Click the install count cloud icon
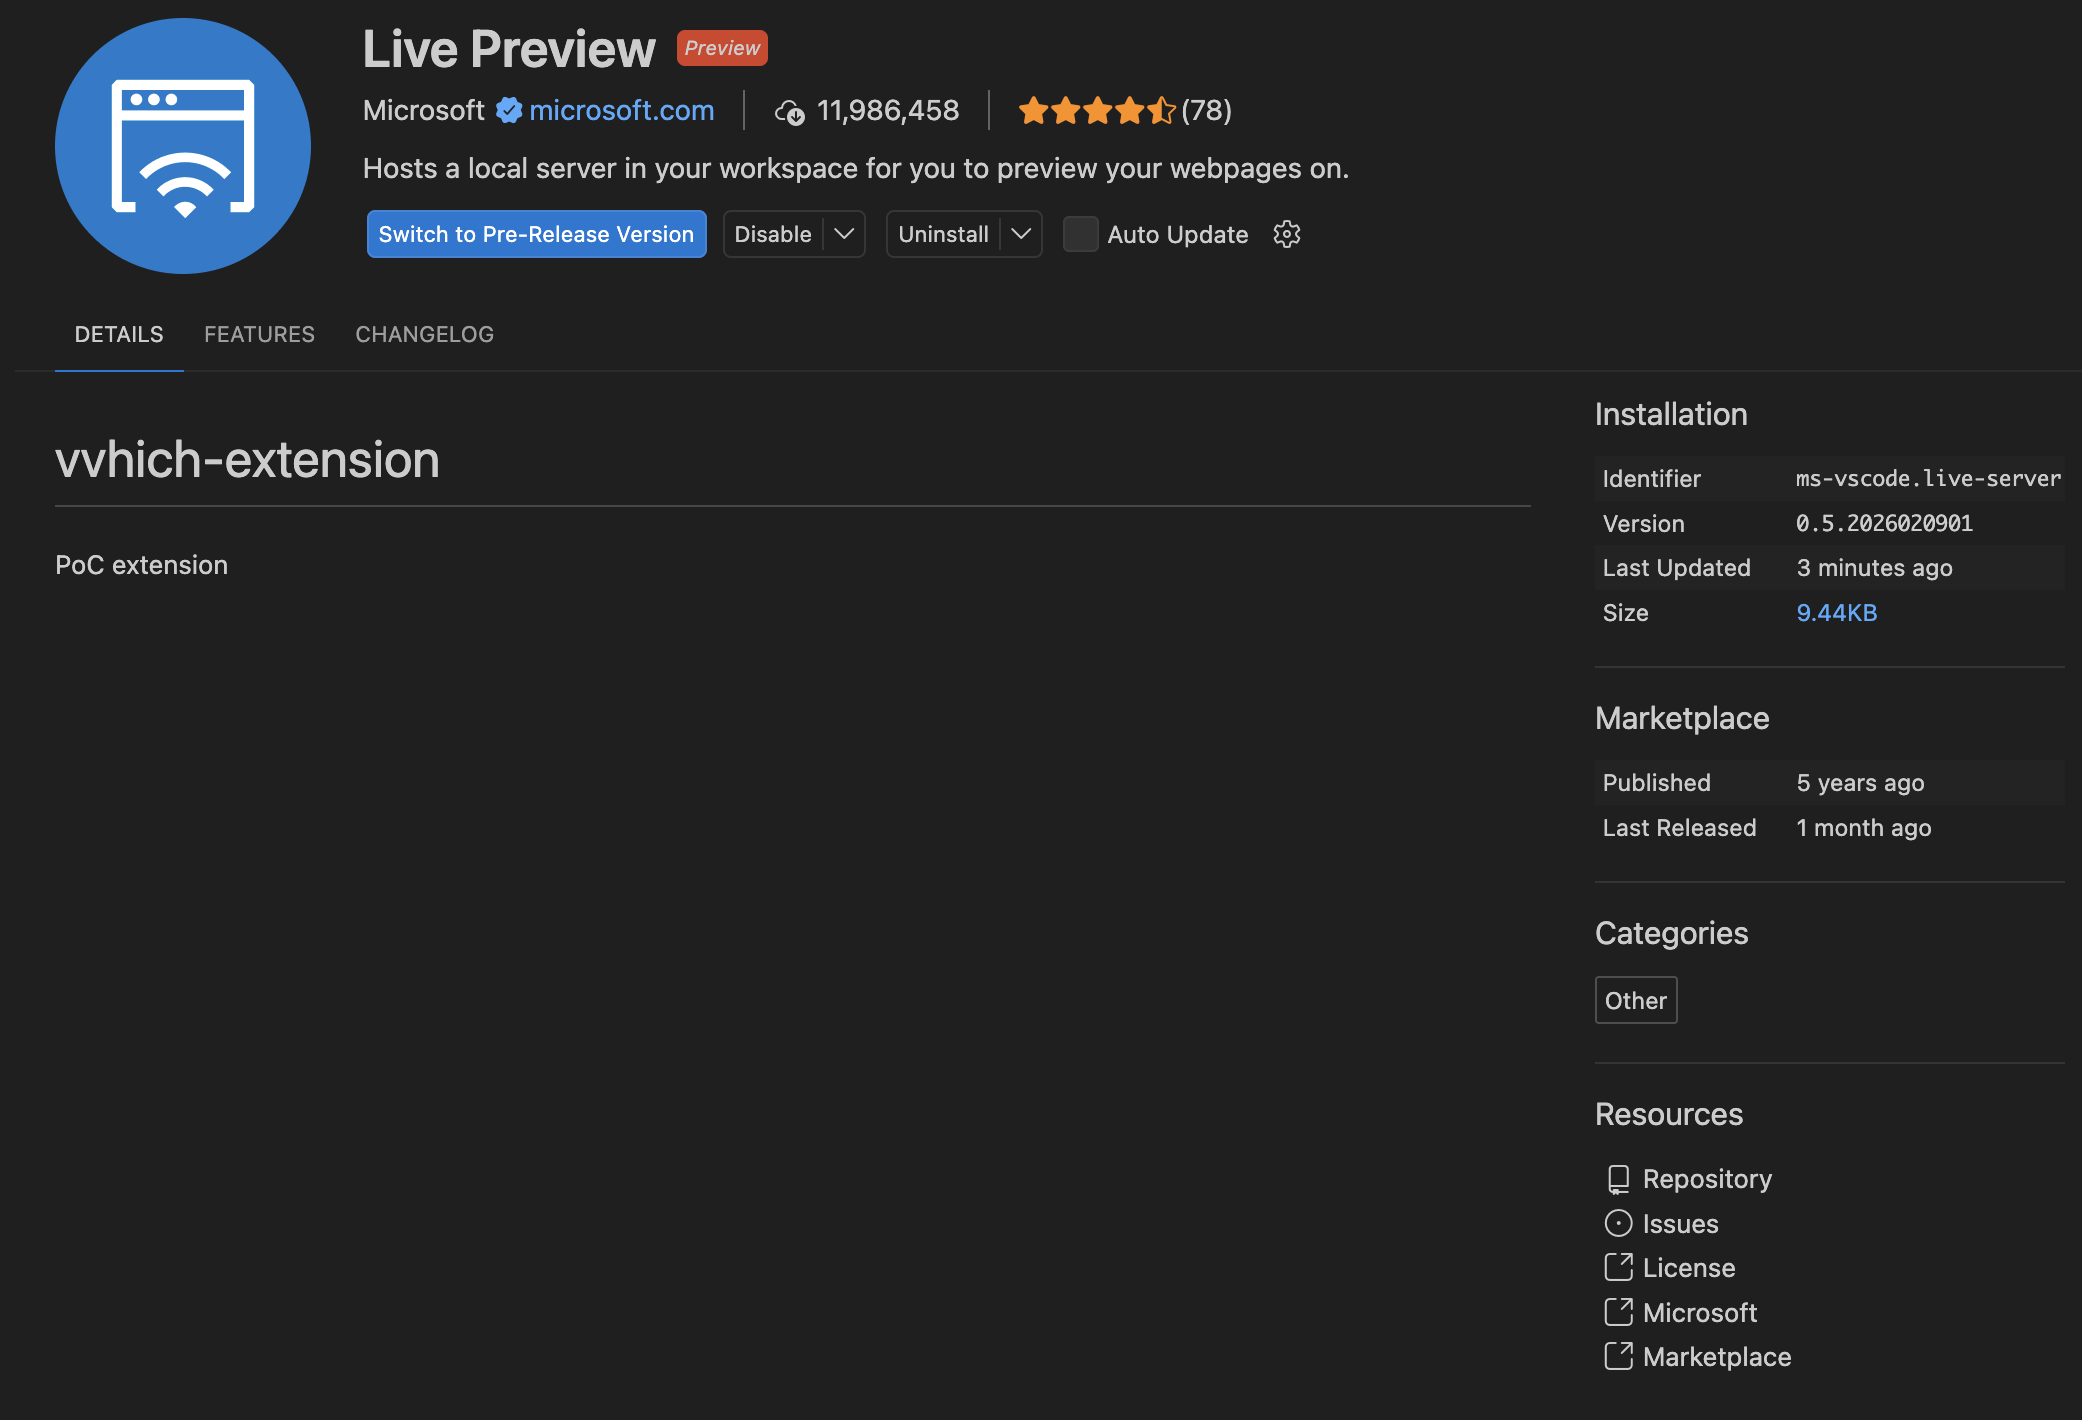The height and width of the screenshot is (1420, 2082). click(789, 112)
